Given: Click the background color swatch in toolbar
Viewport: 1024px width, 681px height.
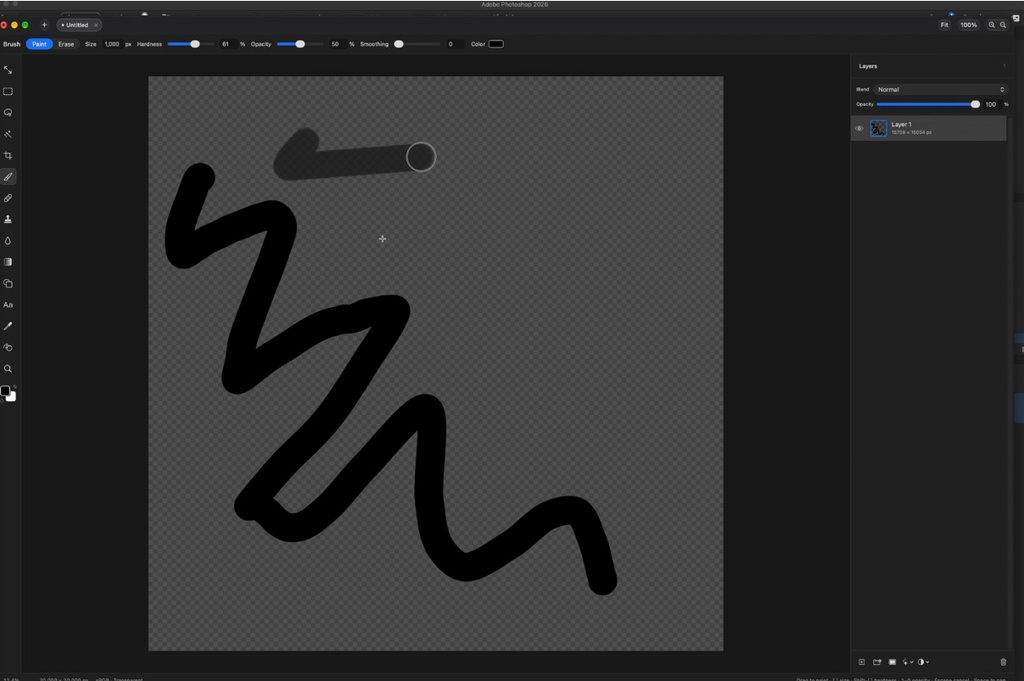Looking at the screenshot, I should [12, 398].
